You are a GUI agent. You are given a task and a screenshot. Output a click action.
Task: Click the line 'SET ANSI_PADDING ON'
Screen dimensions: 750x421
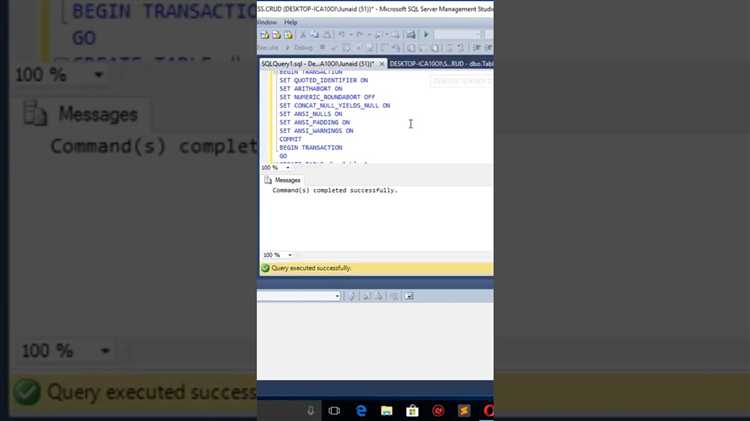(315, 122)
